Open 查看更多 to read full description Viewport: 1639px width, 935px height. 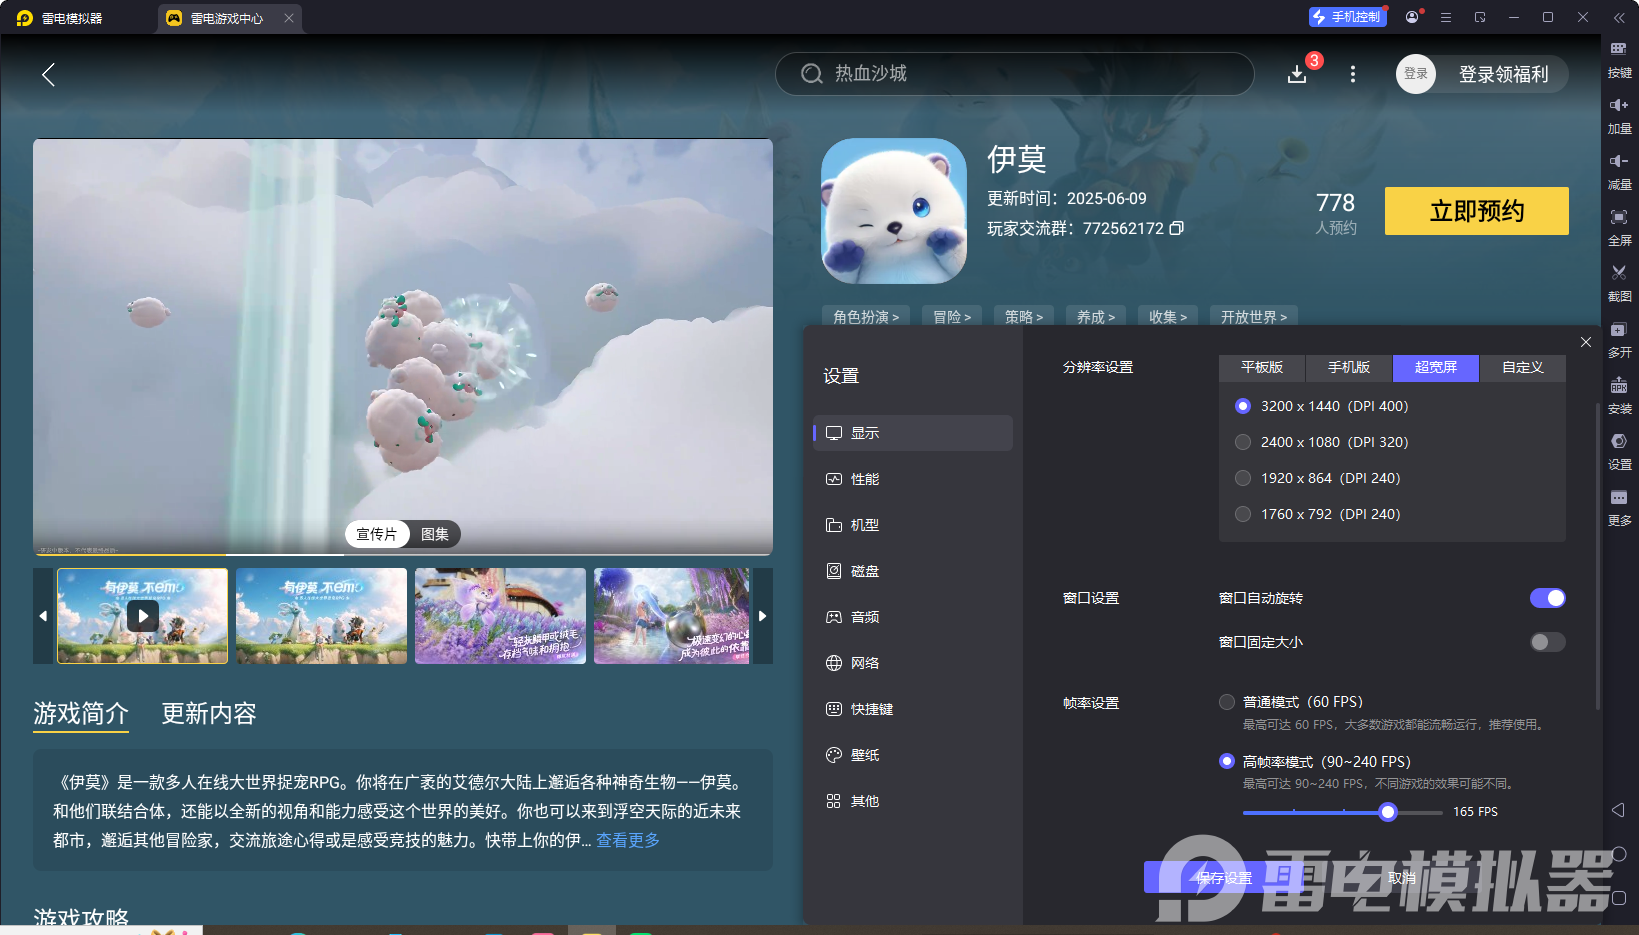[627, 840]
